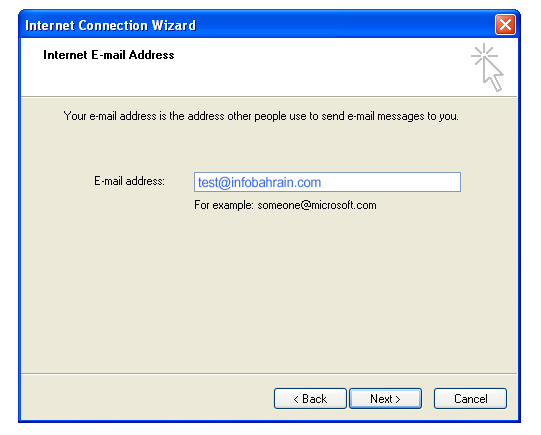Click the word 'test' in the email field

click(x=208, y=182)
